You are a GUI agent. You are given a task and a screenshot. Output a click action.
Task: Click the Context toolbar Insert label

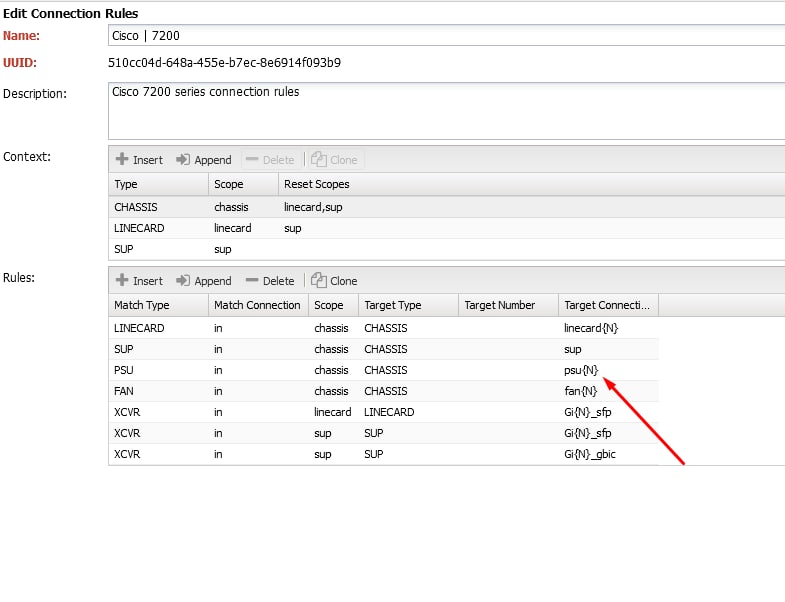148,160
